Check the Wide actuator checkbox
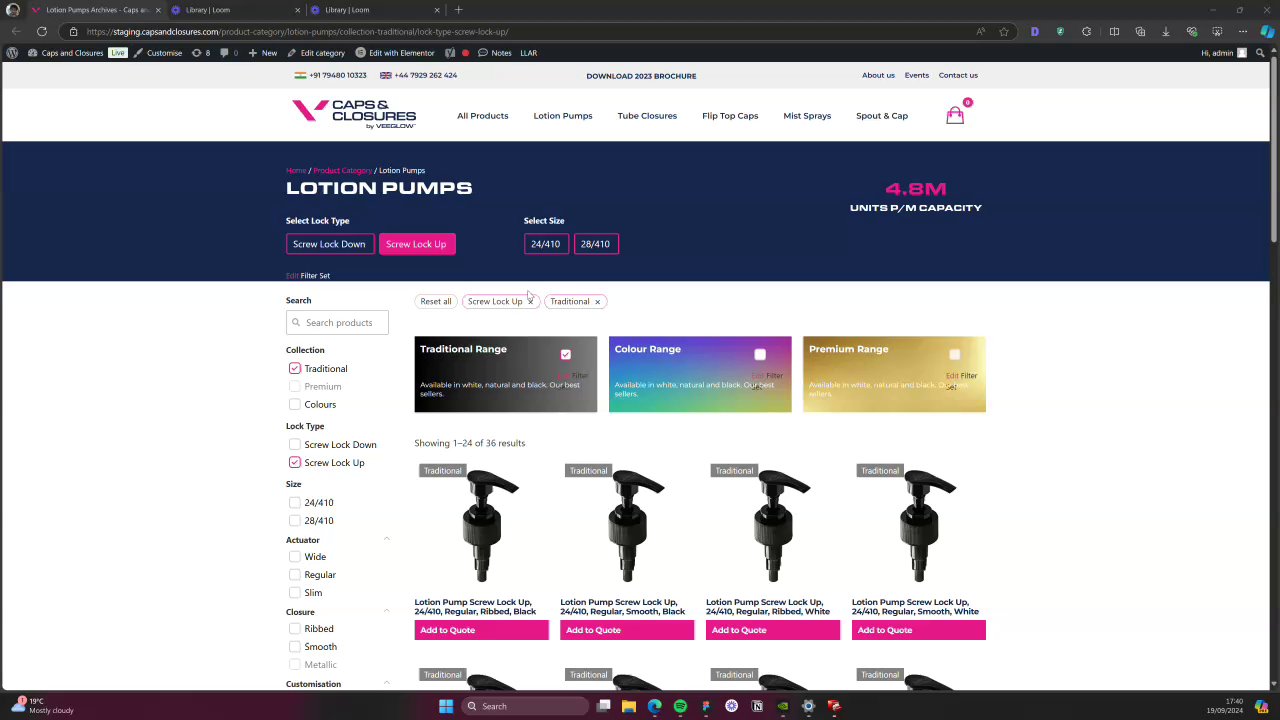Screen dimensions: 1280x720 (x=294, y=557)
